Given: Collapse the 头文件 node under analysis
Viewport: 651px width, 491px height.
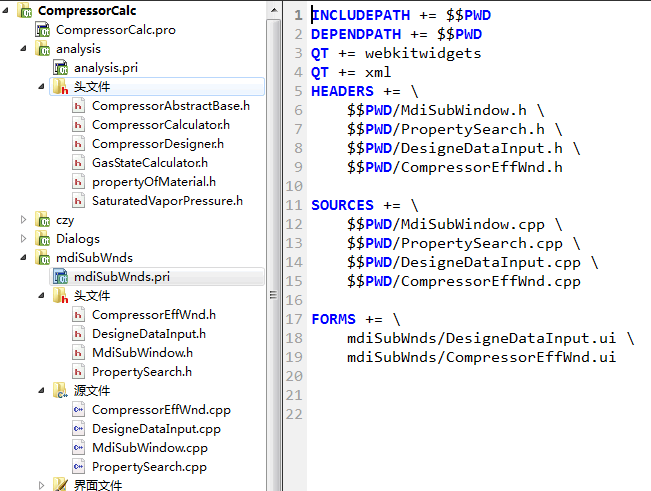Looking at the screenshot, I should [42, 87].
